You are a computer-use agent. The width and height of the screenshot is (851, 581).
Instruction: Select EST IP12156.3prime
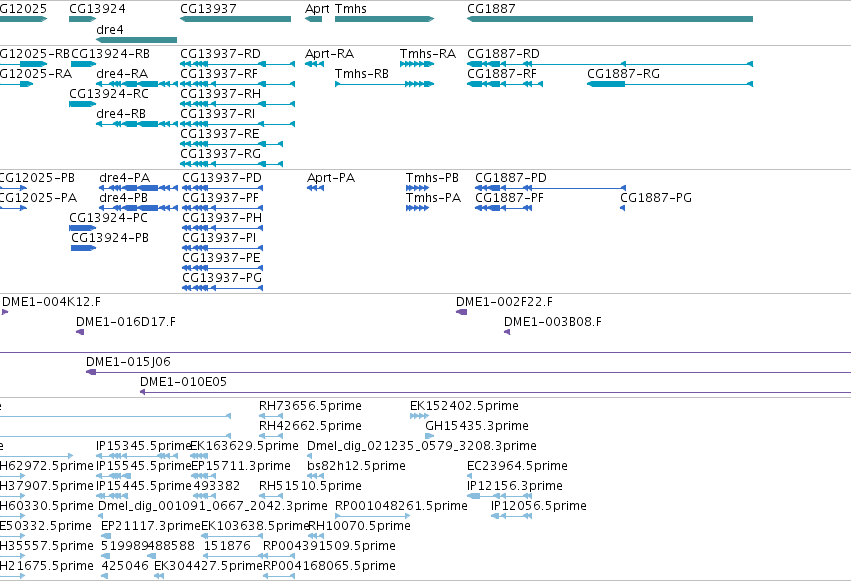pos(515,487)
